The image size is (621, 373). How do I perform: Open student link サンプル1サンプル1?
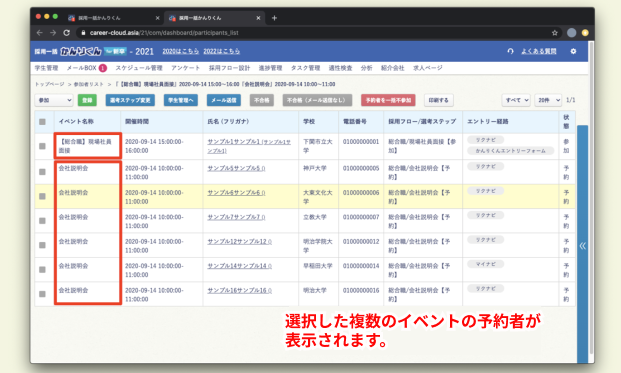point(249,146)
